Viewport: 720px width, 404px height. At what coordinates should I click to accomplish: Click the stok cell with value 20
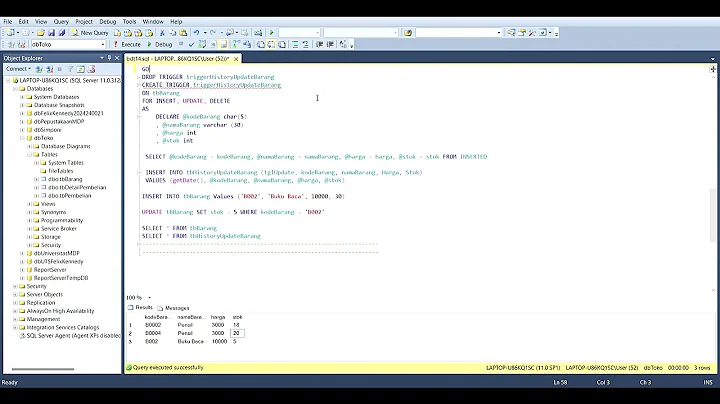pyautogui.click(x=237, y=333)
